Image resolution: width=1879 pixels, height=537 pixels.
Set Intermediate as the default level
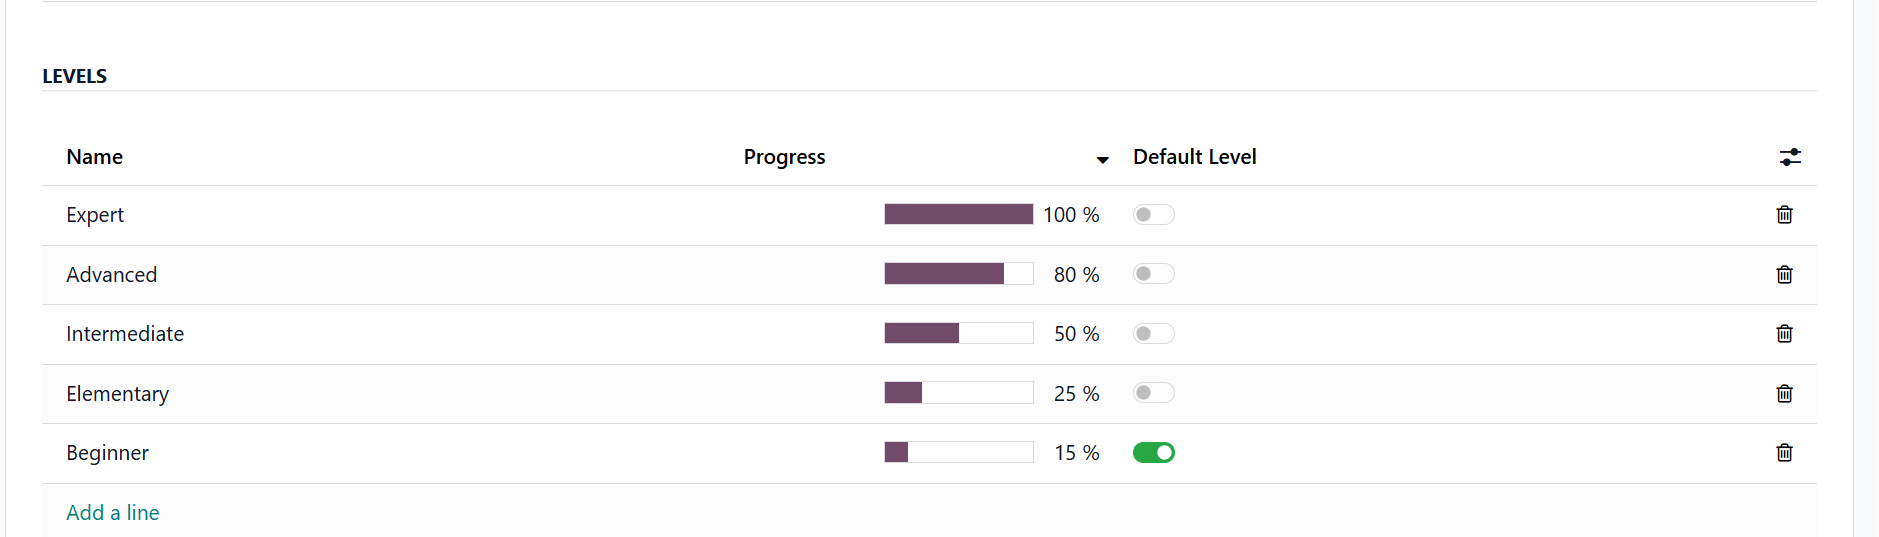click(x=1153, y=334)
